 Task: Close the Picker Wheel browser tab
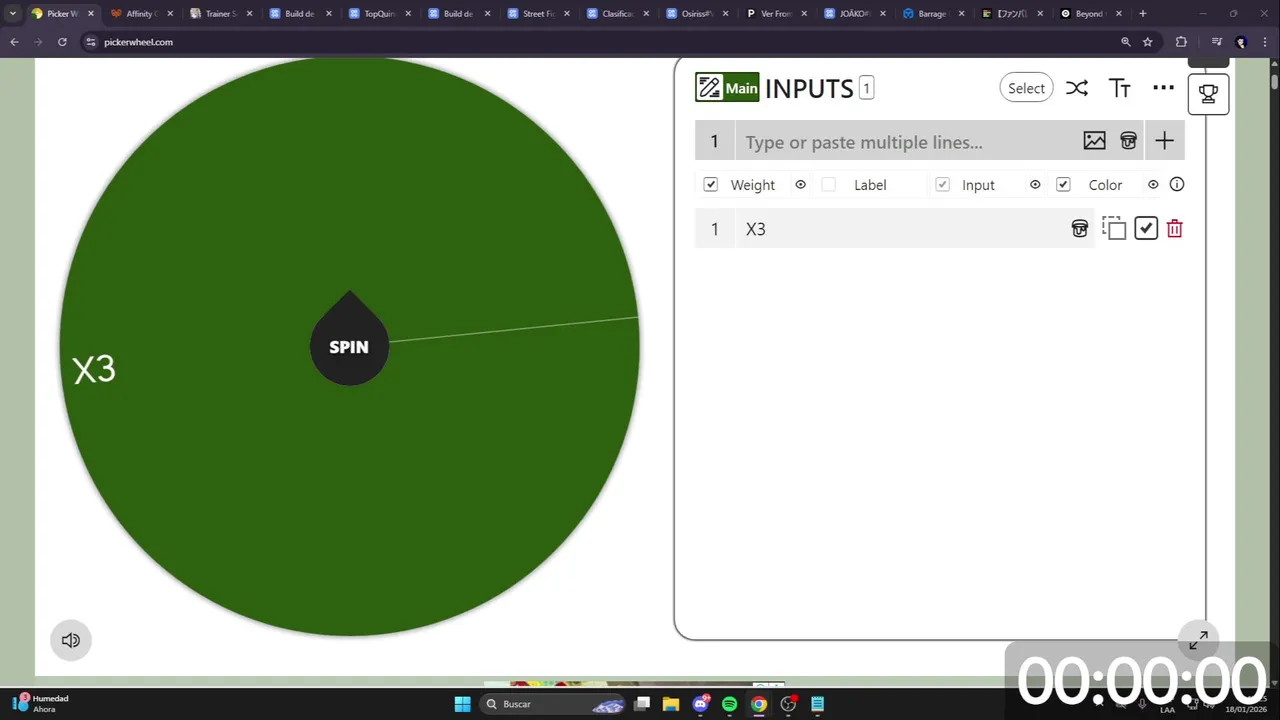tap(90, 14)
